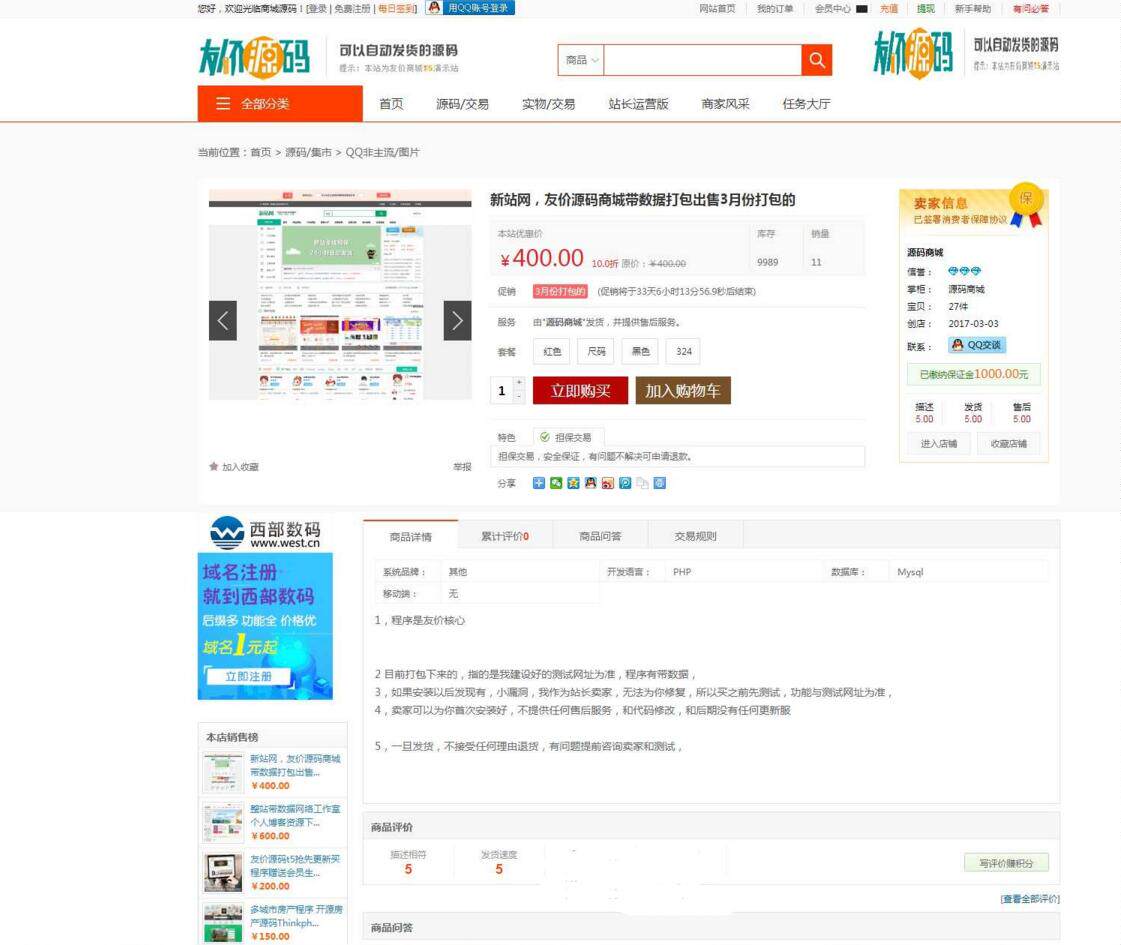Share via the green WeChat icon
Screen dimensions: 1121x945
(x=556, y=483)
